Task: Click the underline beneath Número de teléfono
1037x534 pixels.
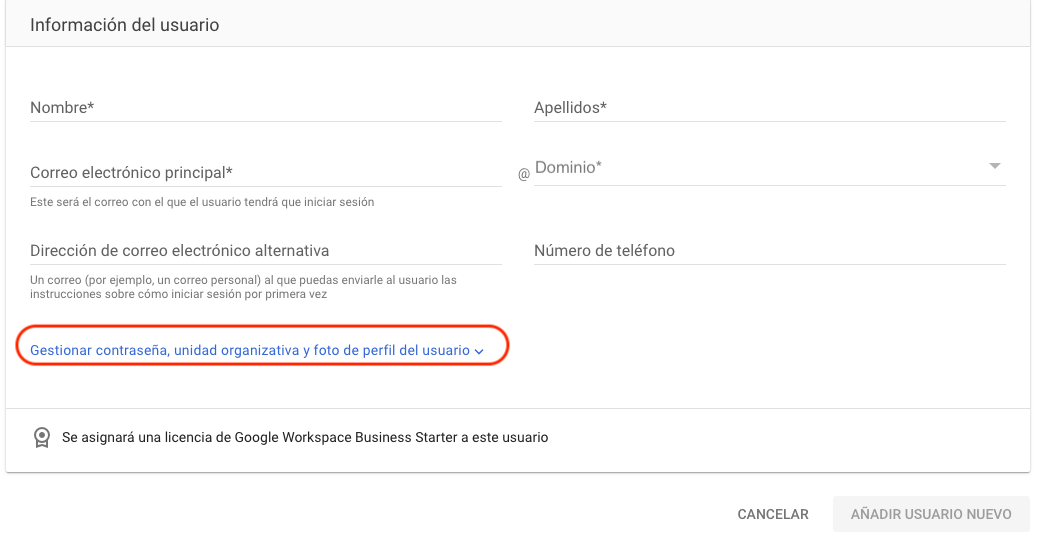Action: [x=770, y=265]
